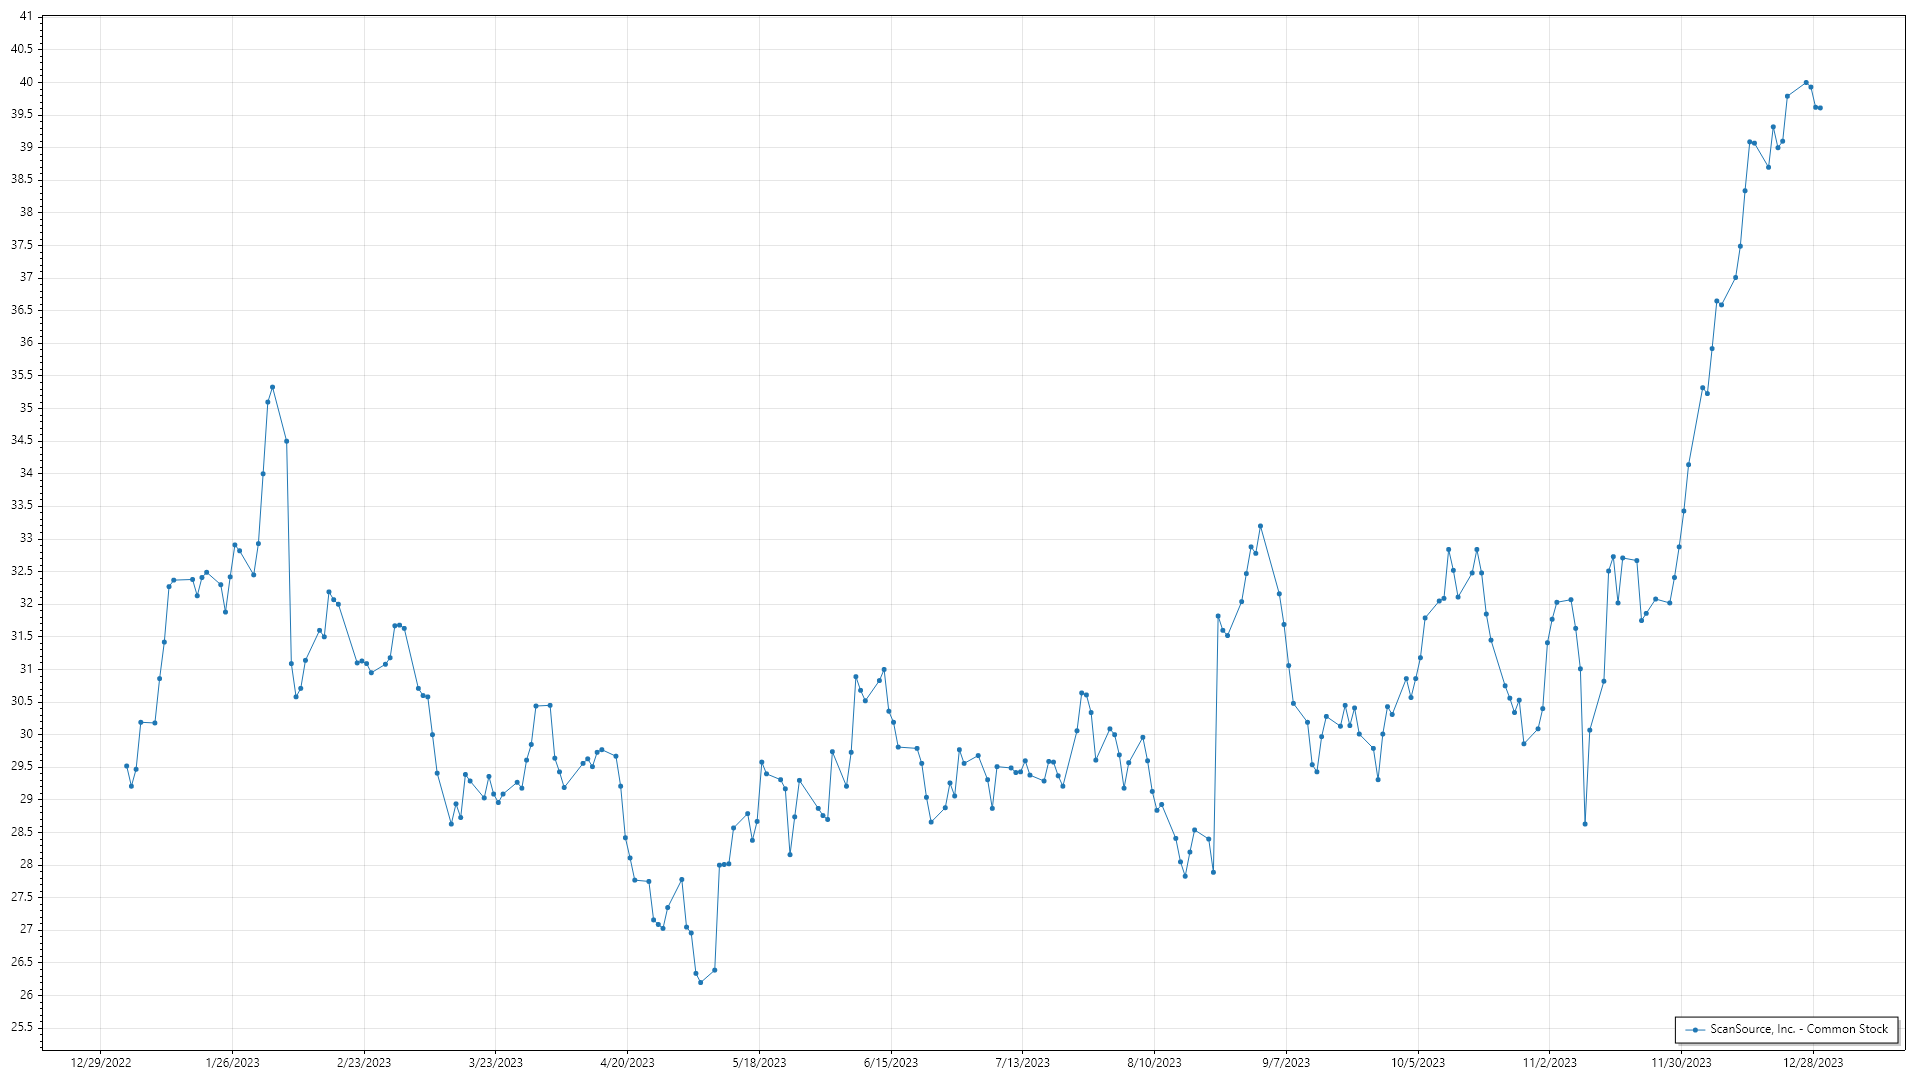Image resolution: width=1920 pixels, height=1080 pixels.
Task: Click the 9/7/2023 x-axis date label
Action: (1286, 1063)
